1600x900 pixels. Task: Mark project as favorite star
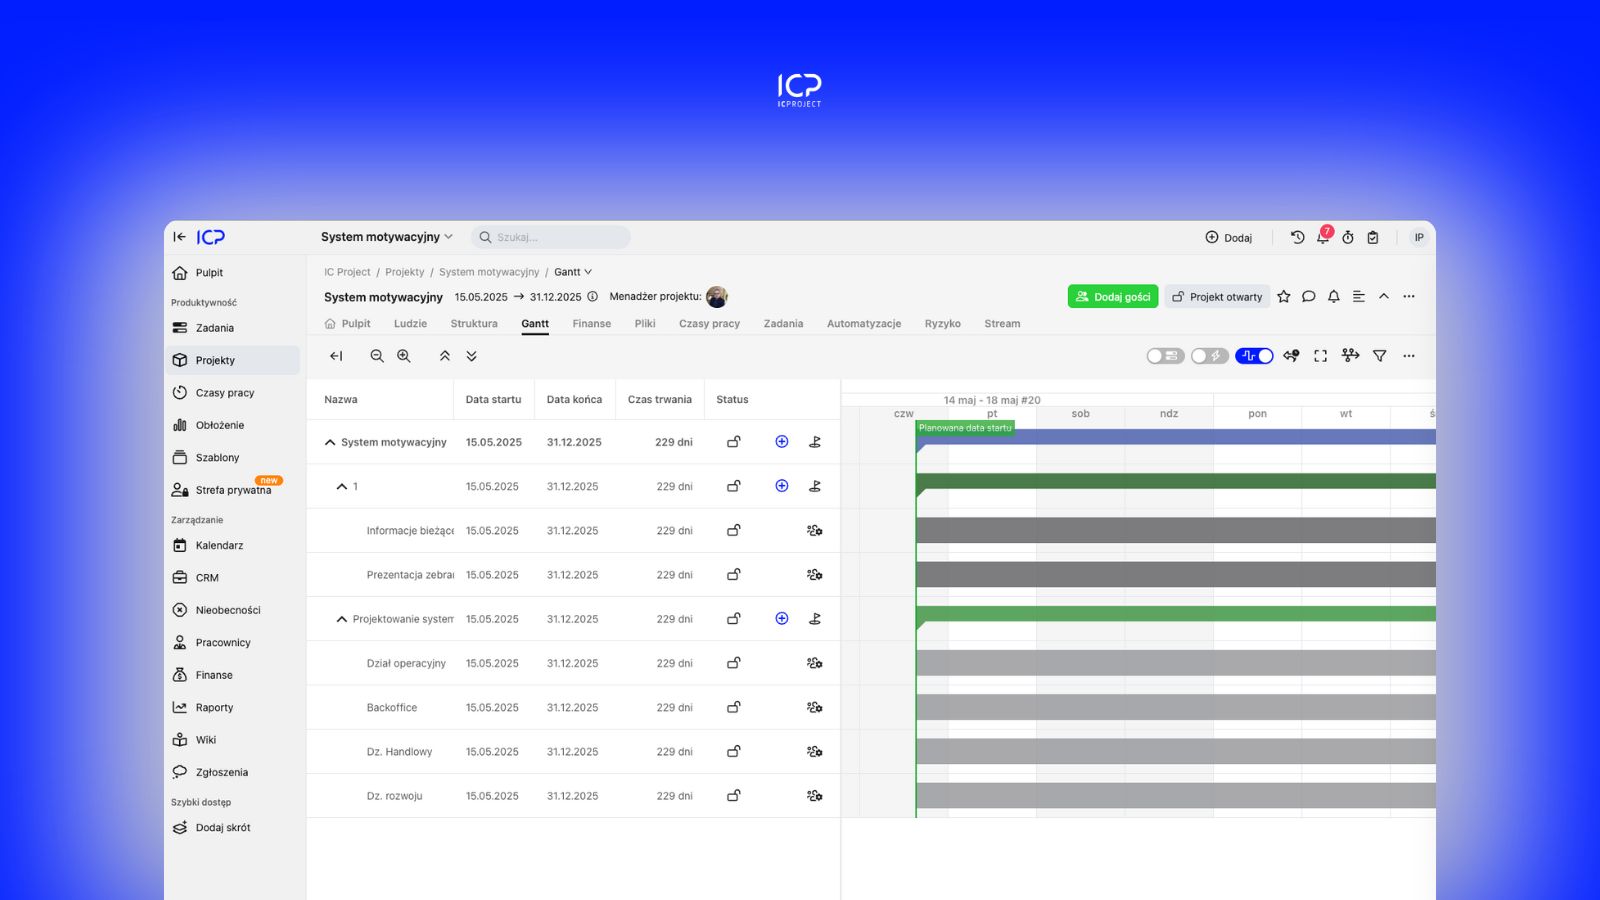1284,296
